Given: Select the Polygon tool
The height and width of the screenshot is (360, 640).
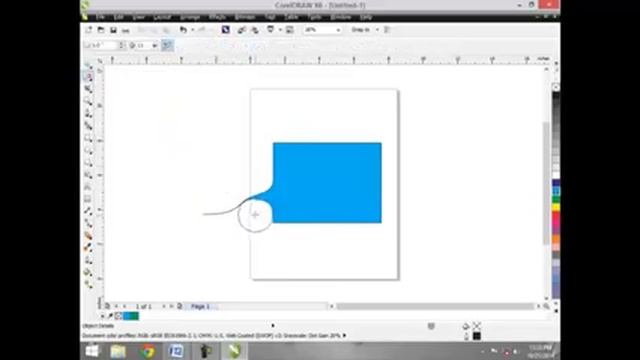Looking at the screenshot, I should click(88, 162).
